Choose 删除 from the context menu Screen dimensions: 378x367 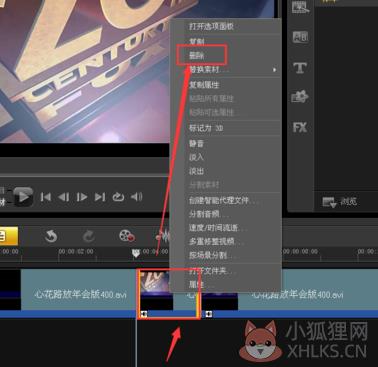pyautogui.click(x=197, y=56)
